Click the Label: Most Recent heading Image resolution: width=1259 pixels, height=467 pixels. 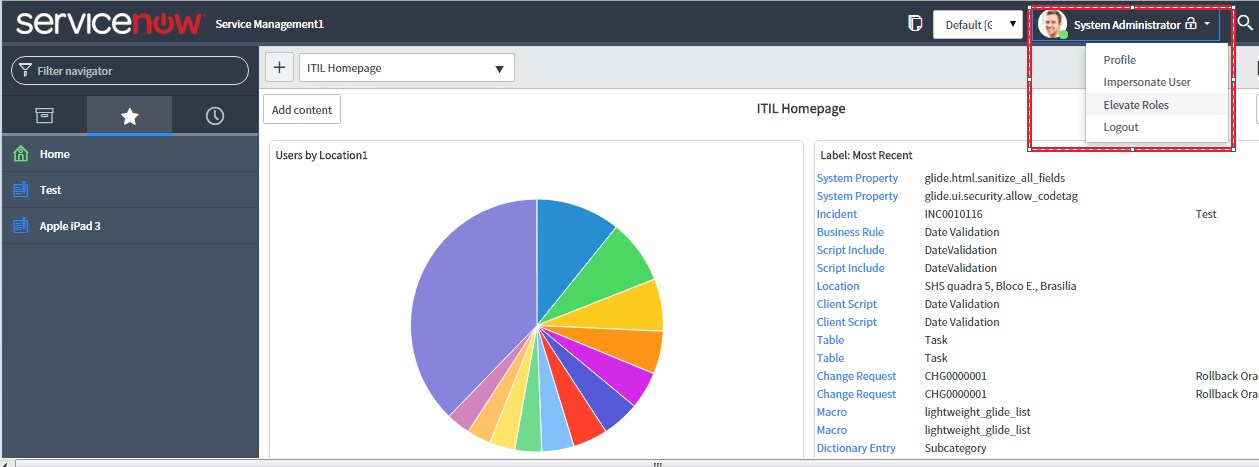click(x=866, y=155)
